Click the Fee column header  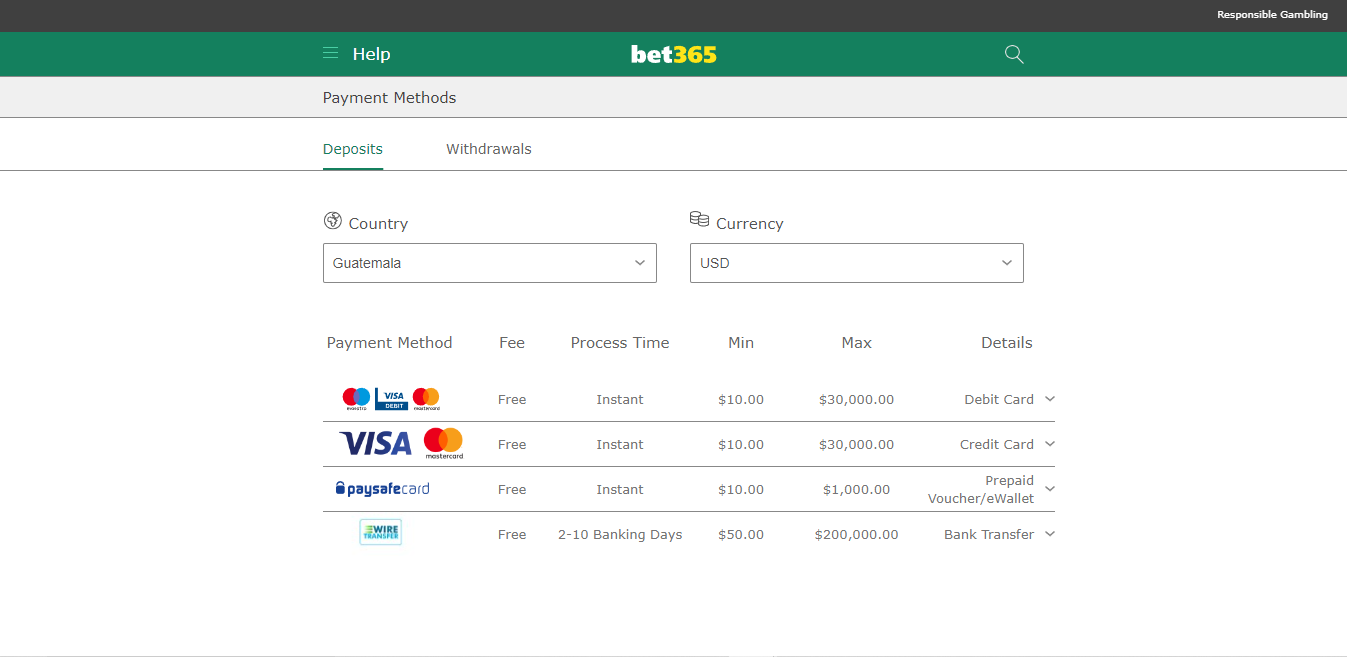pyautogui.click(x=512, y=343)
